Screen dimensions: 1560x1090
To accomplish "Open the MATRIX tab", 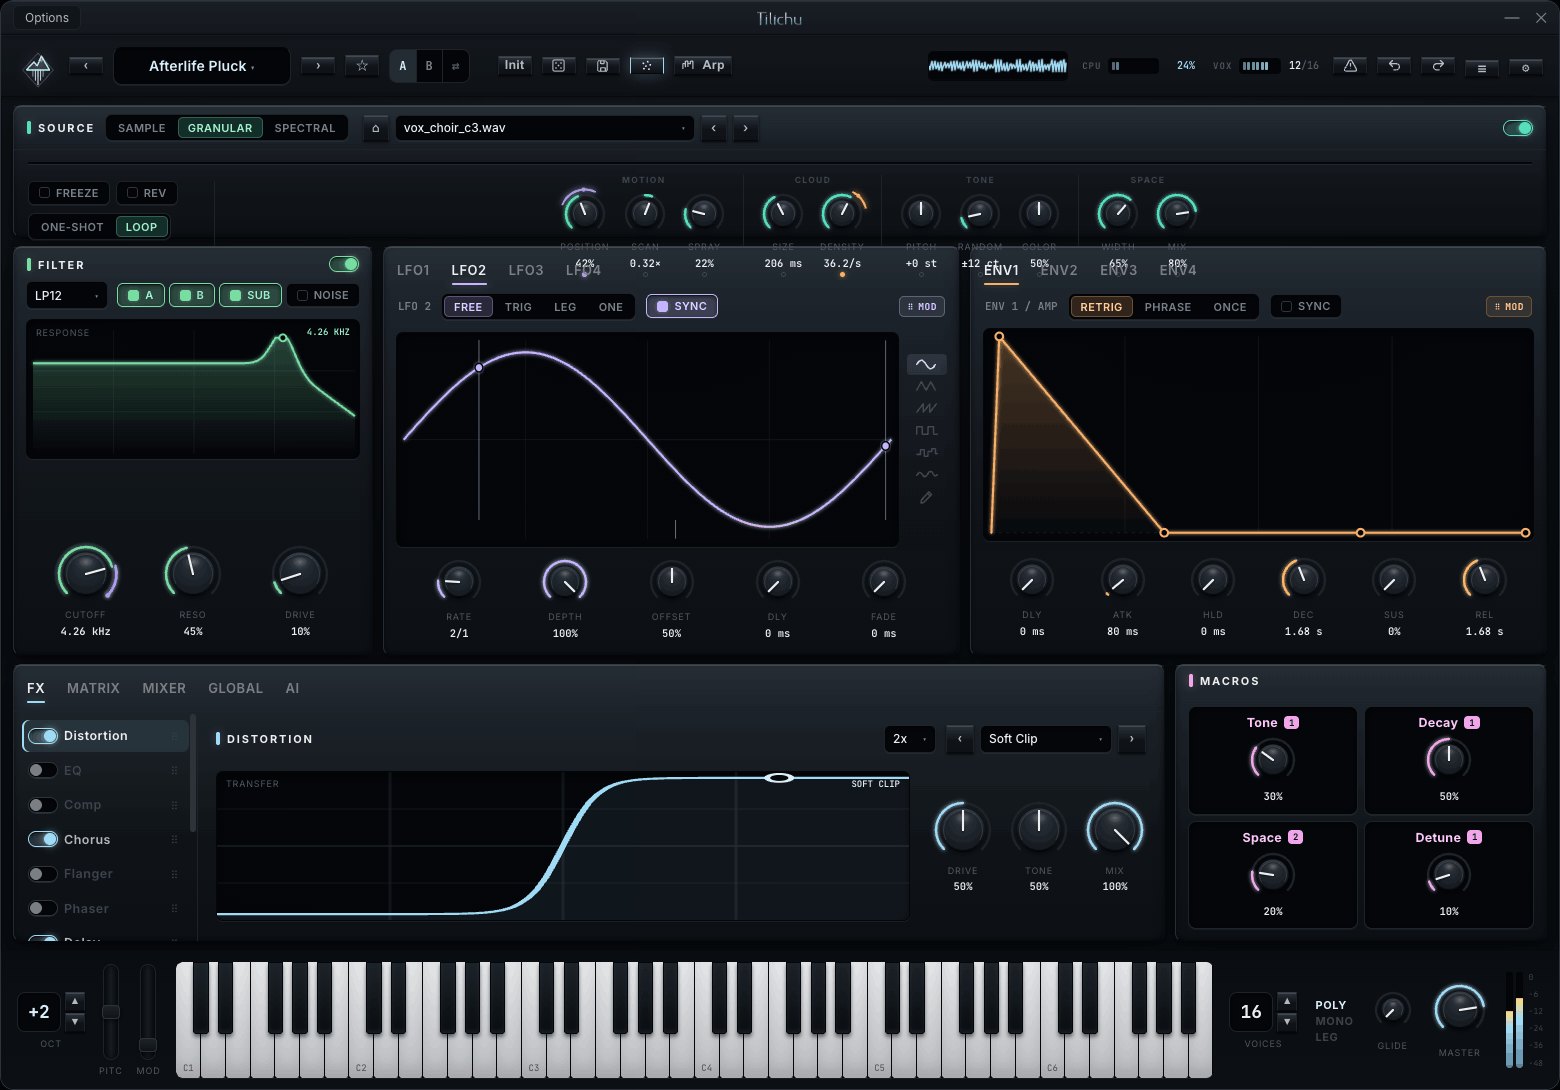I will pos(93,688).
